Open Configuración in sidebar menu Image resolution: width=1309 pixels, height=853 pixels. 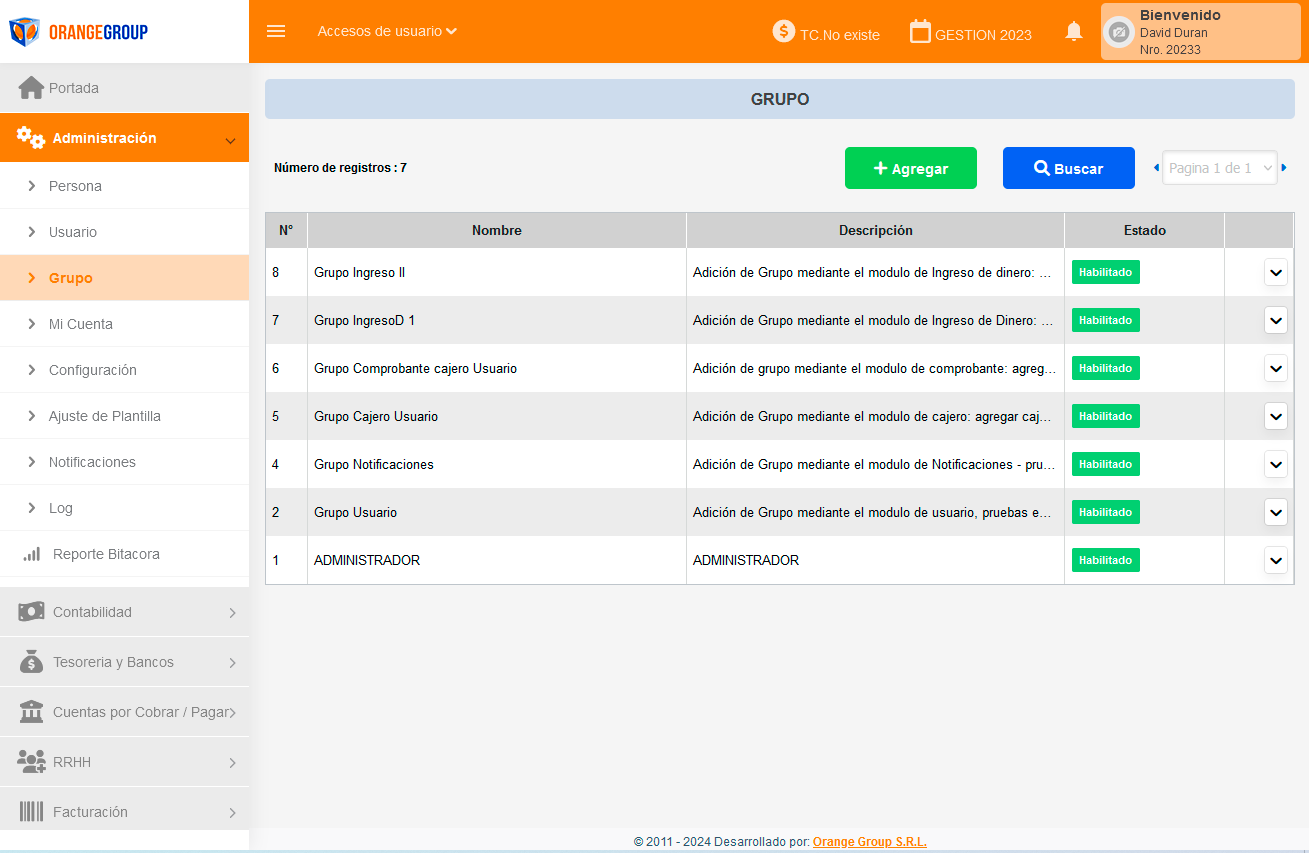click(92, 370)
